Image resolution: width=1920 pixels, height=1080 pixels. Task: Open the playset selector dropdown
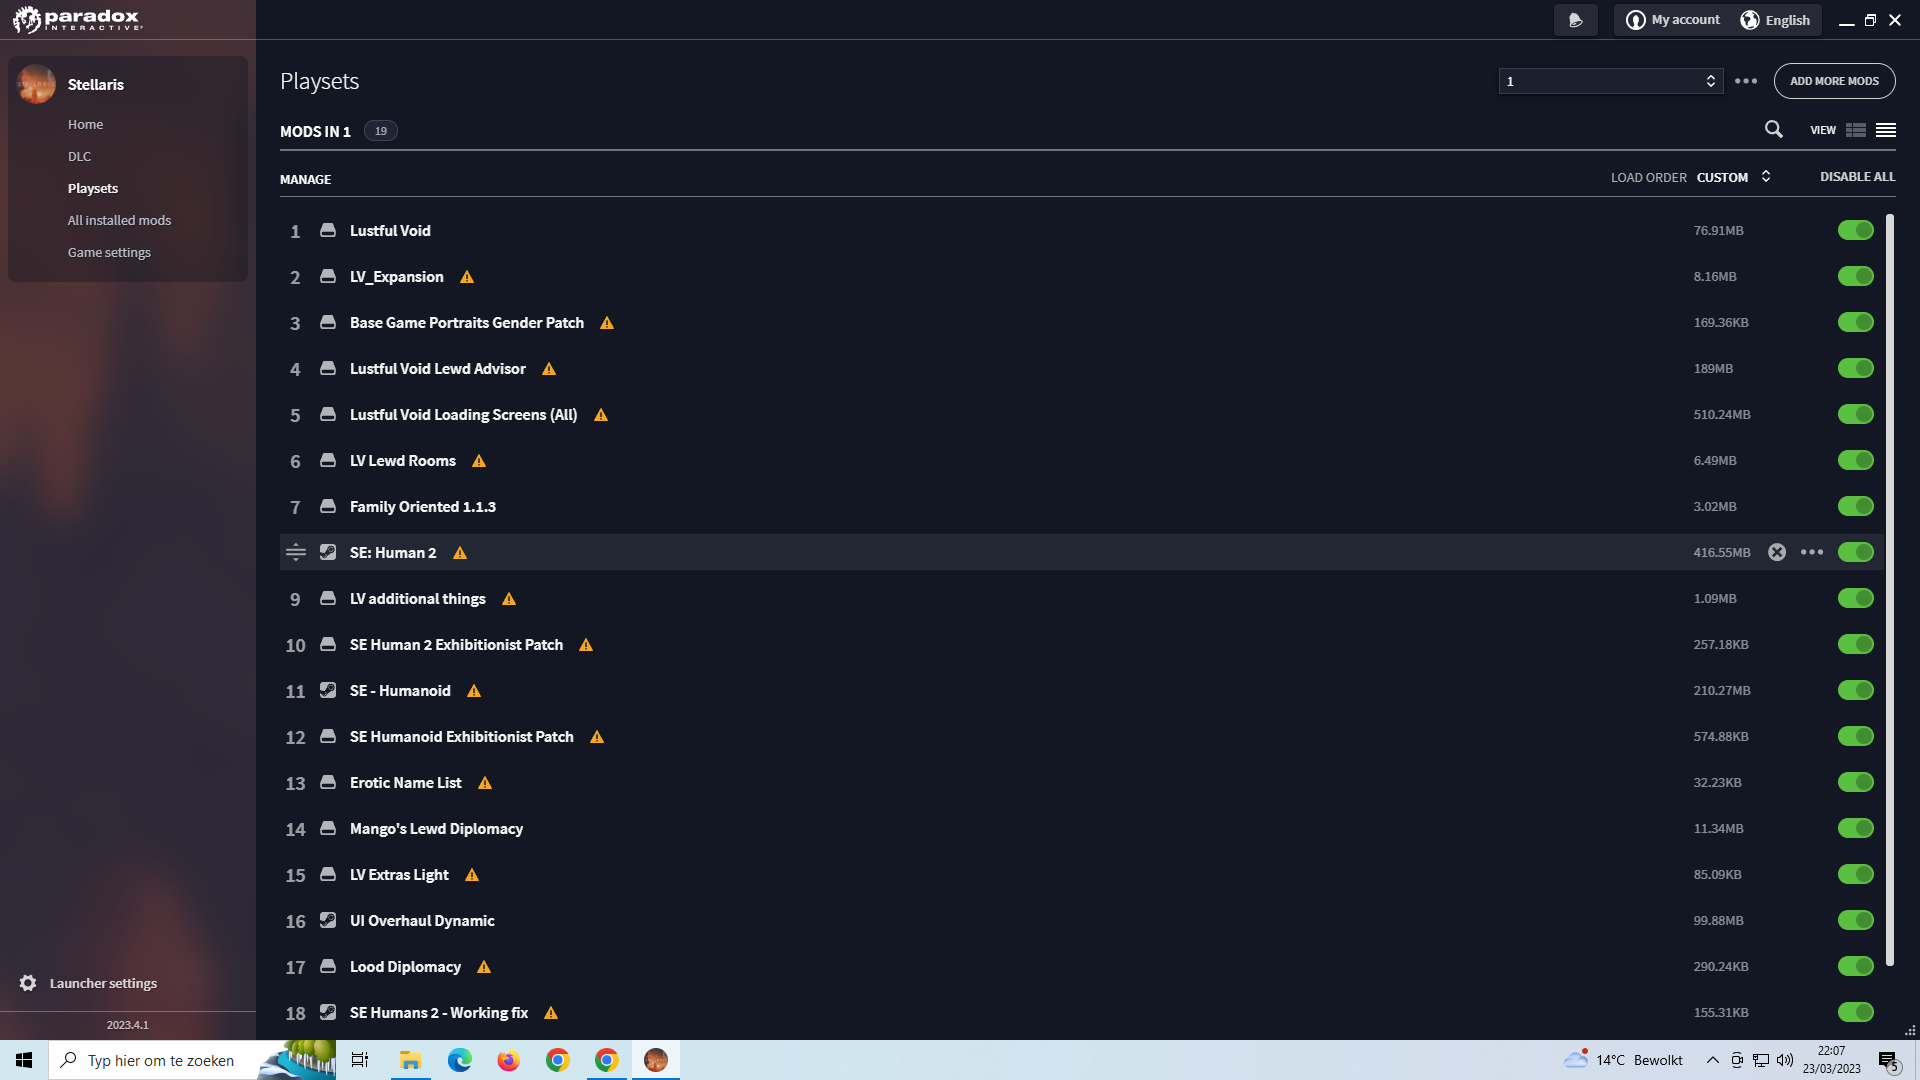click(x=1610, y=80)
